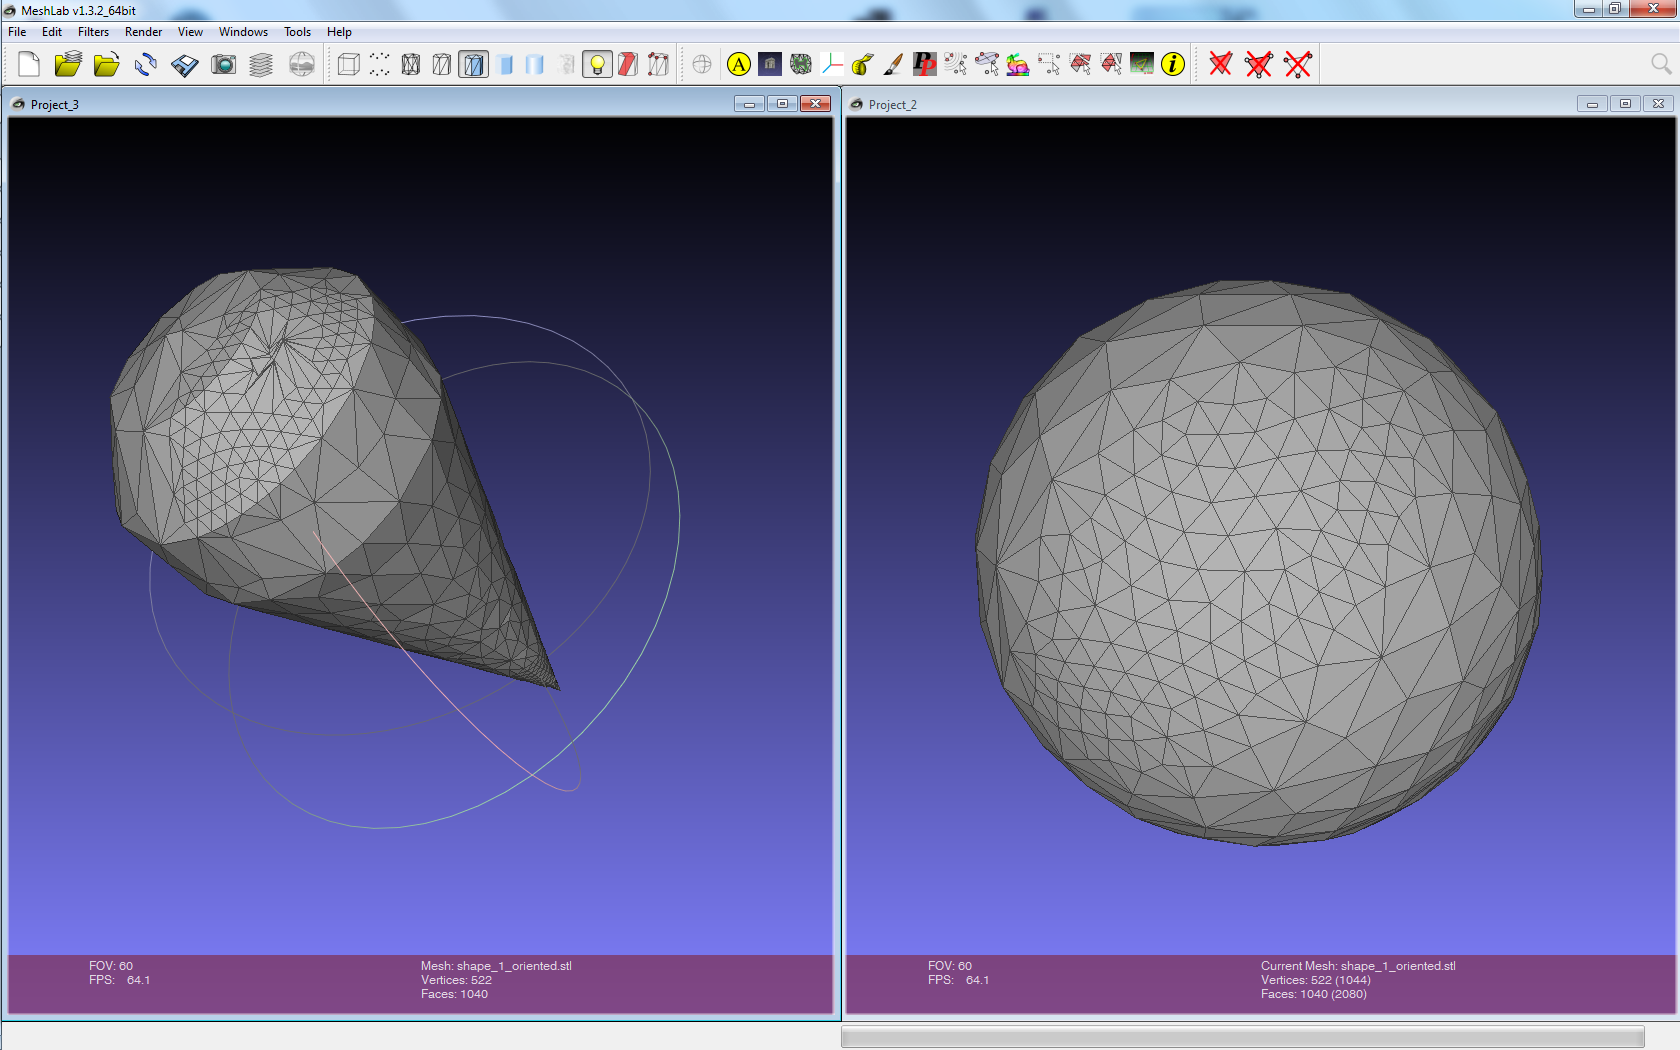The height and width of the screenshot is (1050, 1680).
Task: Select the Z-painting brush tool
Action: coord(893,65)
